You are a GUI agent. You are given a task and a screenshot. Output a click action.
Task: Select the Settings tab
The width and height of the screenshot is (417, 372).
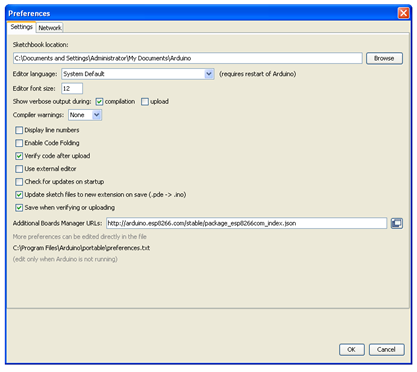pos(21,27)
